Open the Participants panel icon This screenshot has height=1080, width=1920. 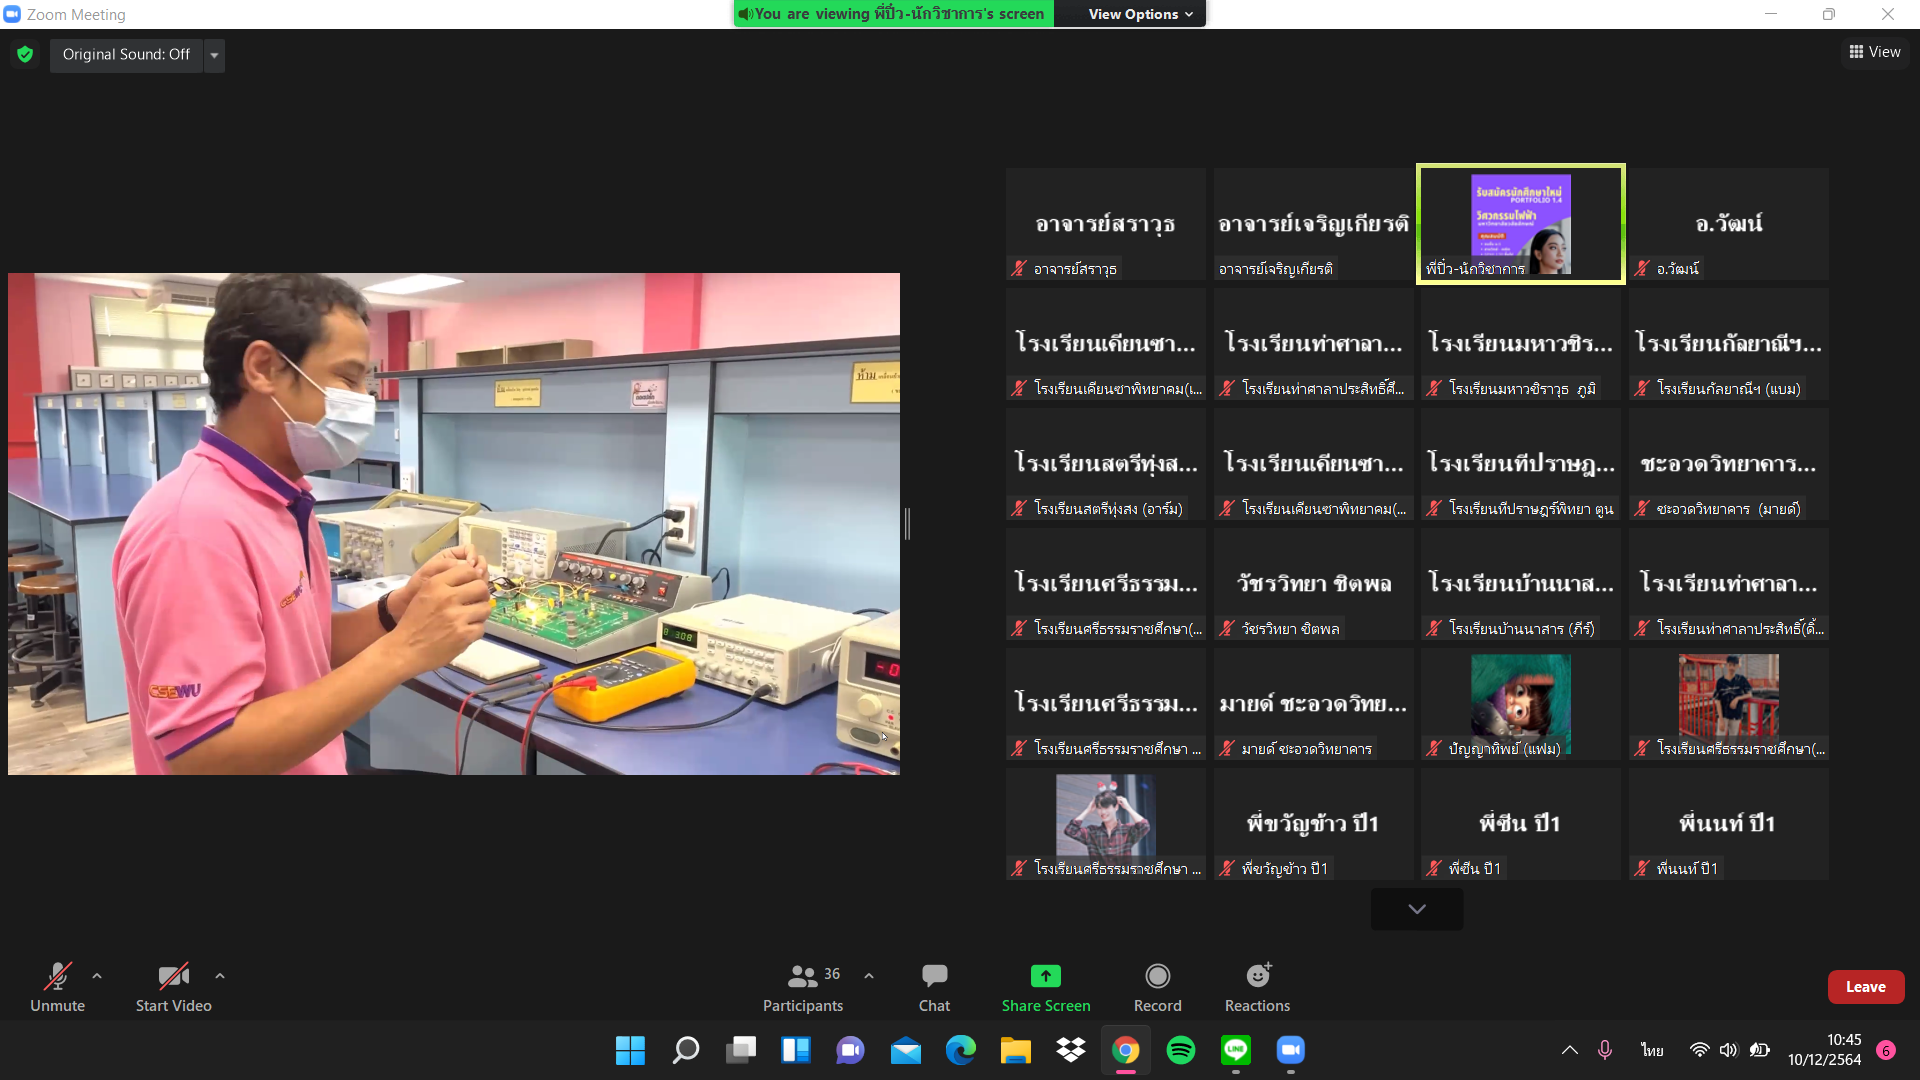tap(802, 976)
